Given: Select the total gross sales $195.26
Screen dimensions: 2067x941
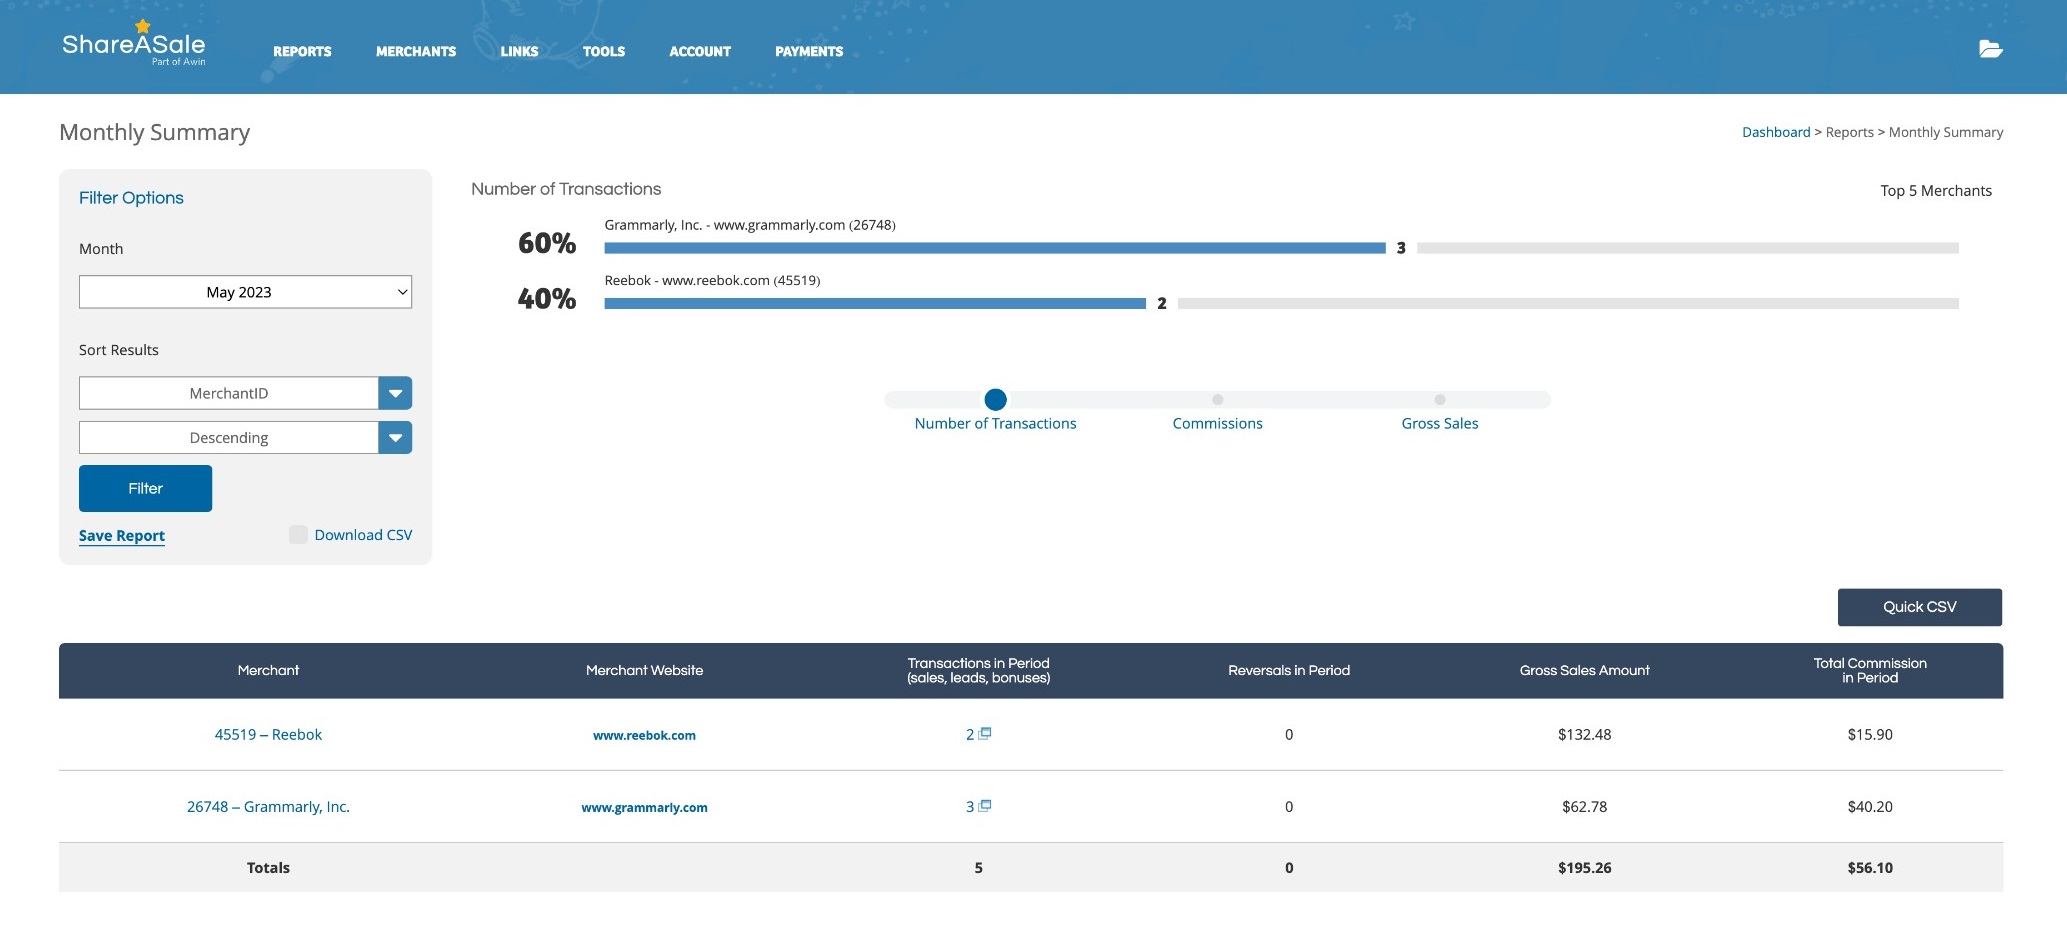Looking at the screenshot, I should [x=1584, y=868].
